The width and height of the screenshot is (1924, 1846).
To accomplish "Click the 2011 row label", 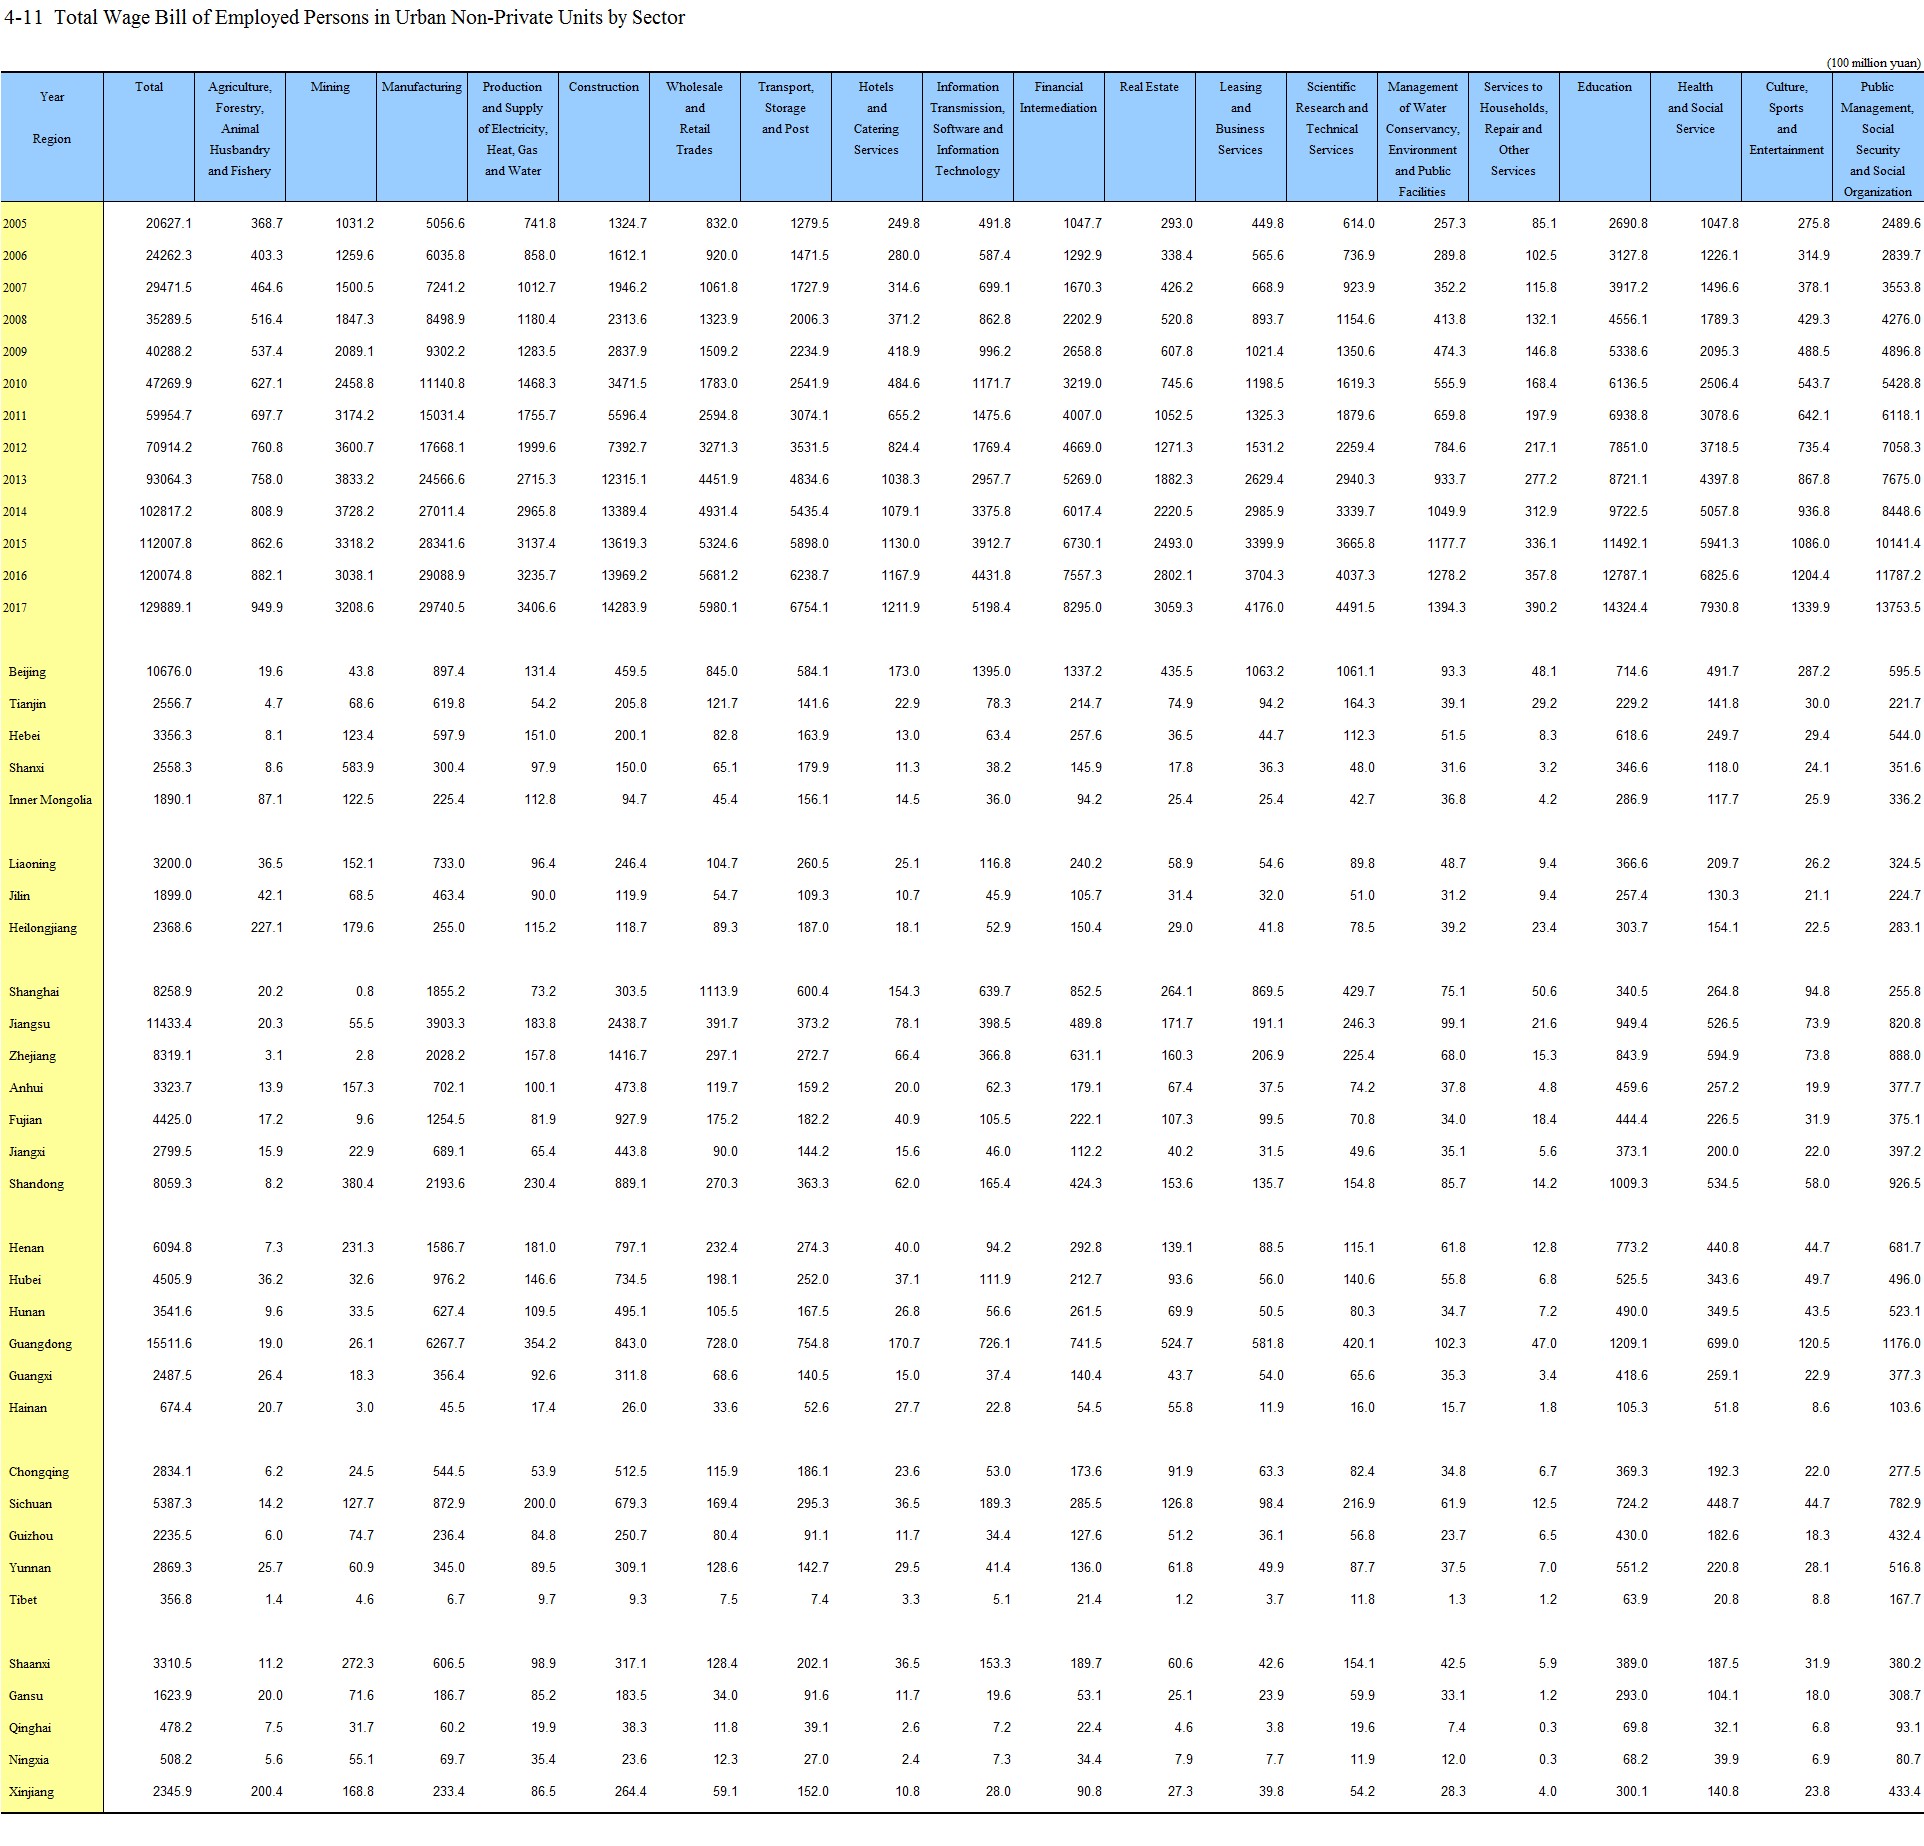I will click(x=15, y=416).
